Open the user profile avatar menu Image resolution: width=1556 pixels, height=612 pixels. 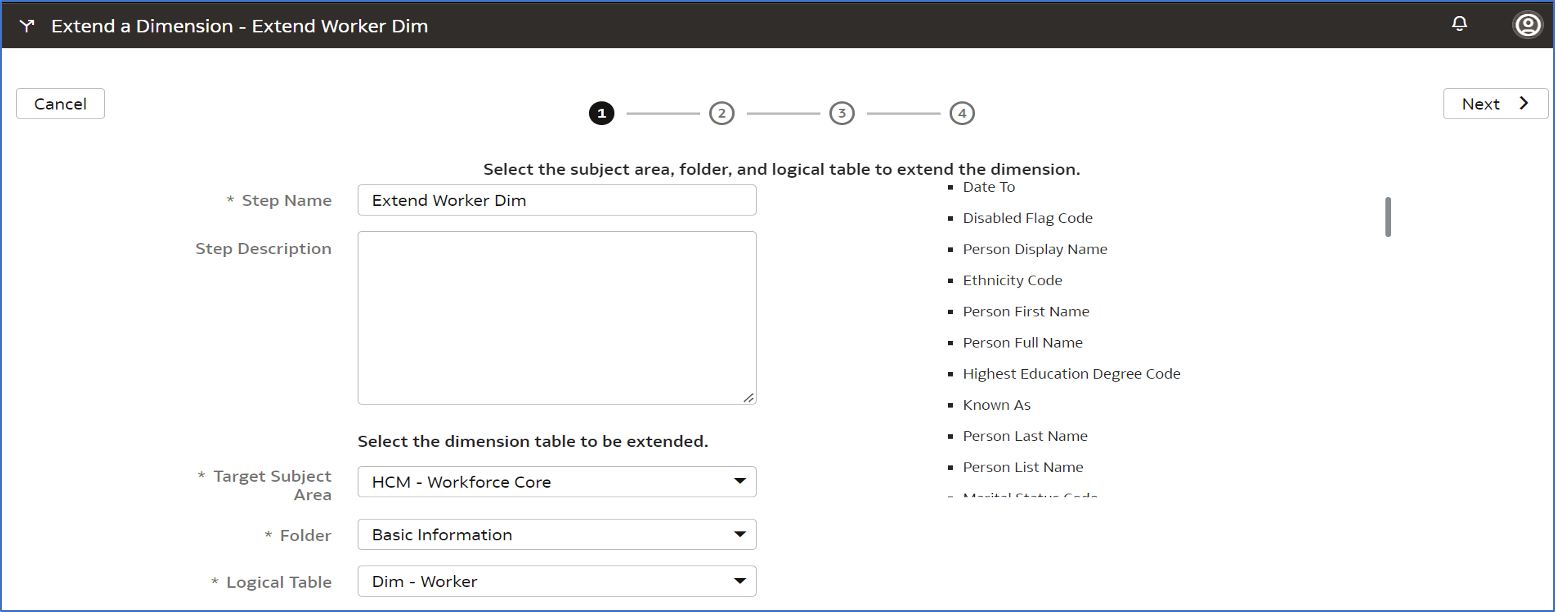pyautogui.click(x=1527, y=25)
